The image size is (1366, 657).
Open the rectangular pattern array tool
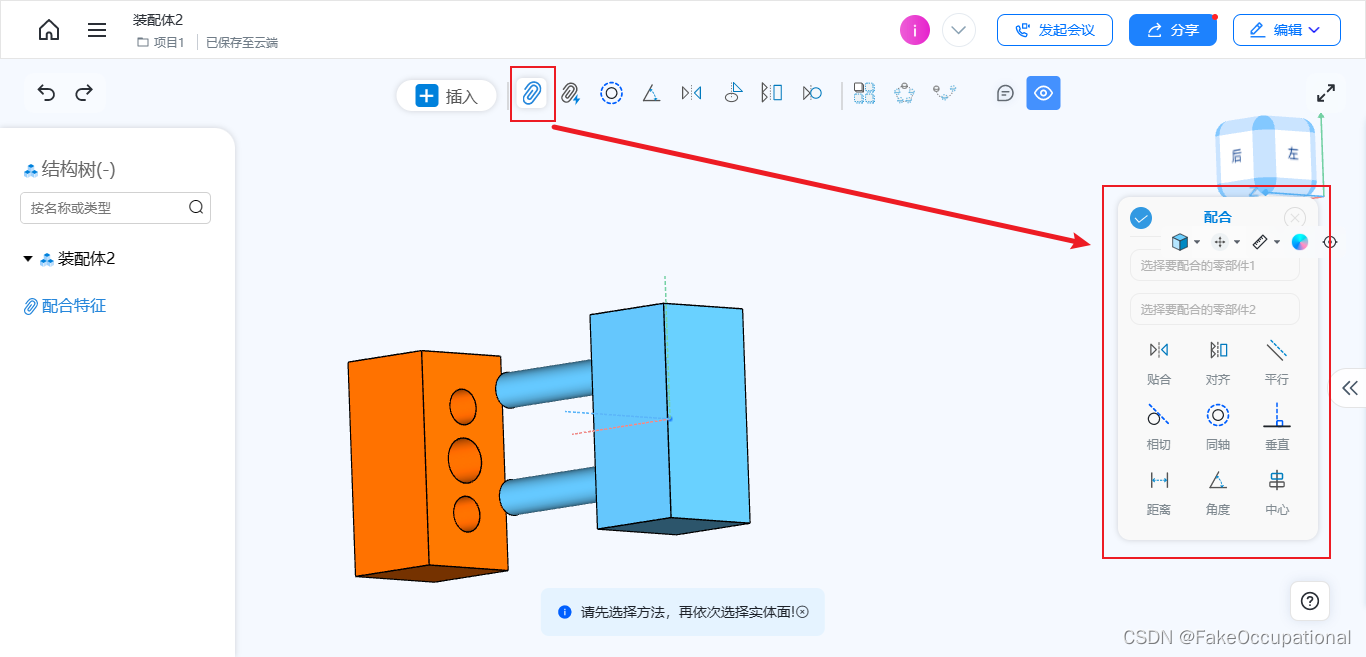864,93
